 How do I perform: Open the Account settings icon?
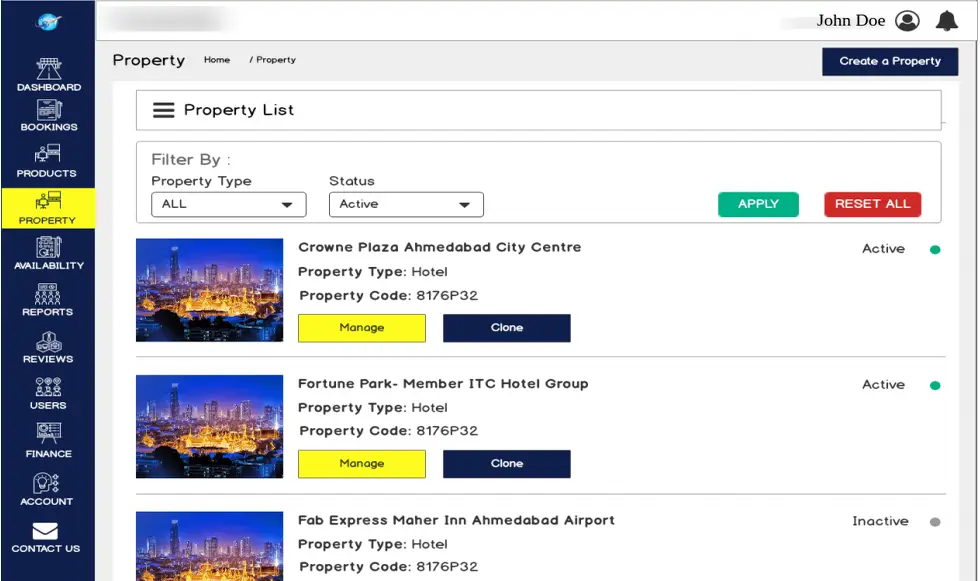tap(46, 483)
